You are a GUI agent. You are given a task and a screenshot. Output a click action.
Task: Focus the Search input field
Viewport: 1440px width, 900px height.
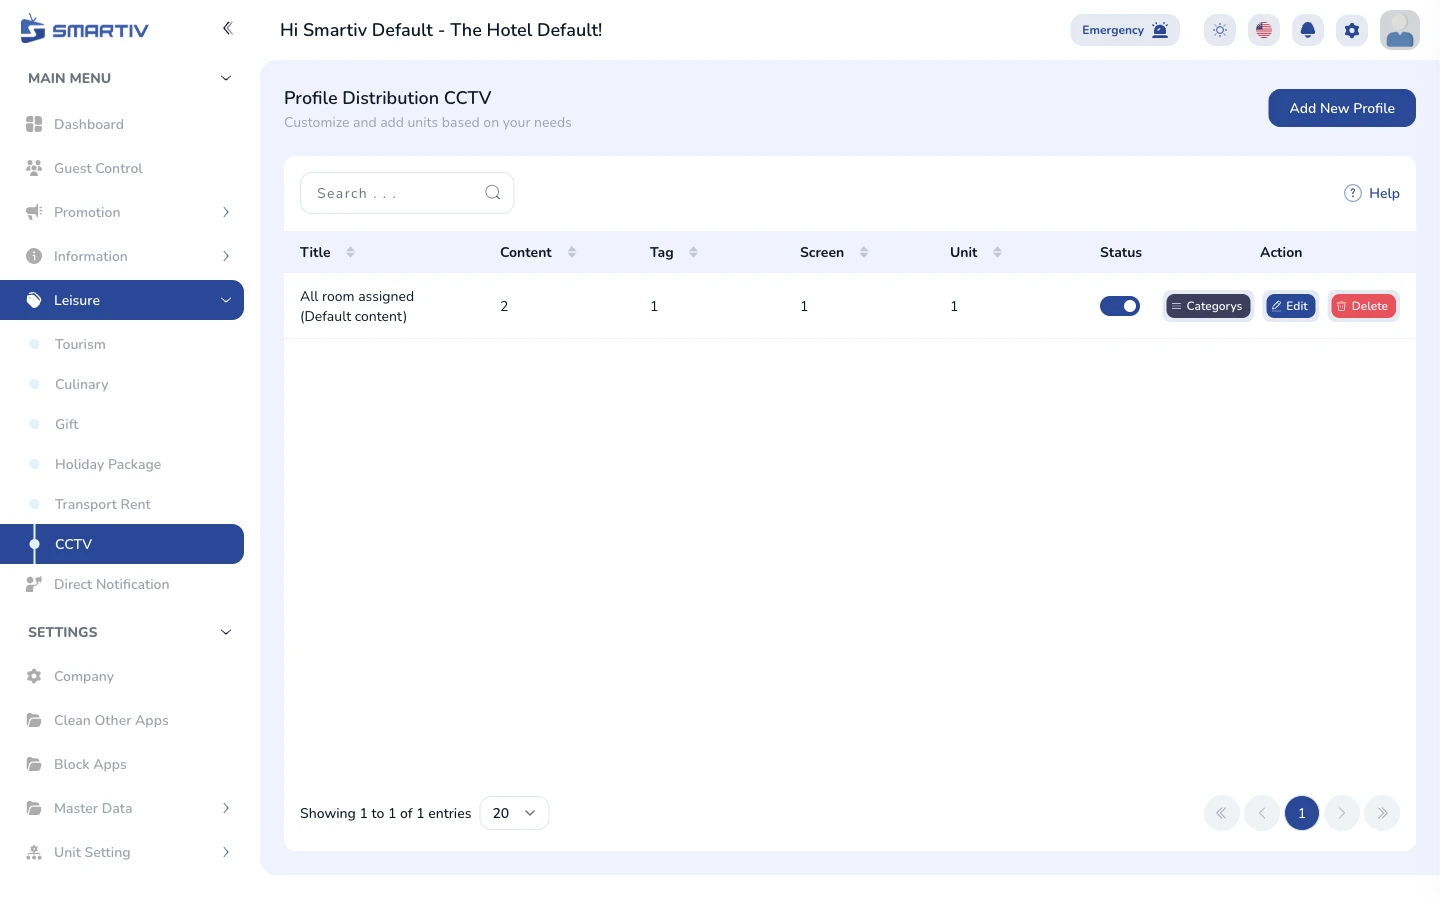coord(407,193)
